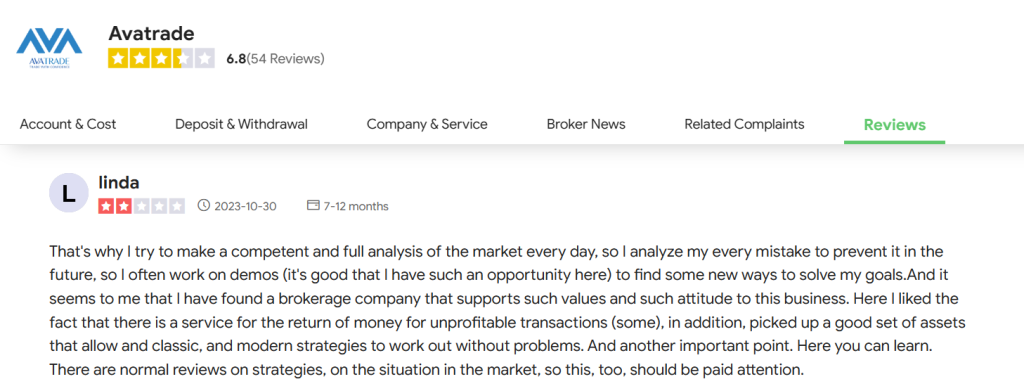Open the Account & Cost tab
Viewport: 1024px width, 391px height.
pos(68,124)
